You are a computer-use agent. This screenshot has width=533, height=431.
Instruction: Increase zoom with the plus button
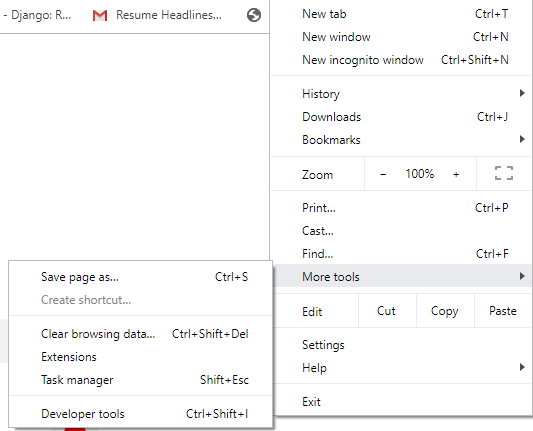(x=456, y=174)
